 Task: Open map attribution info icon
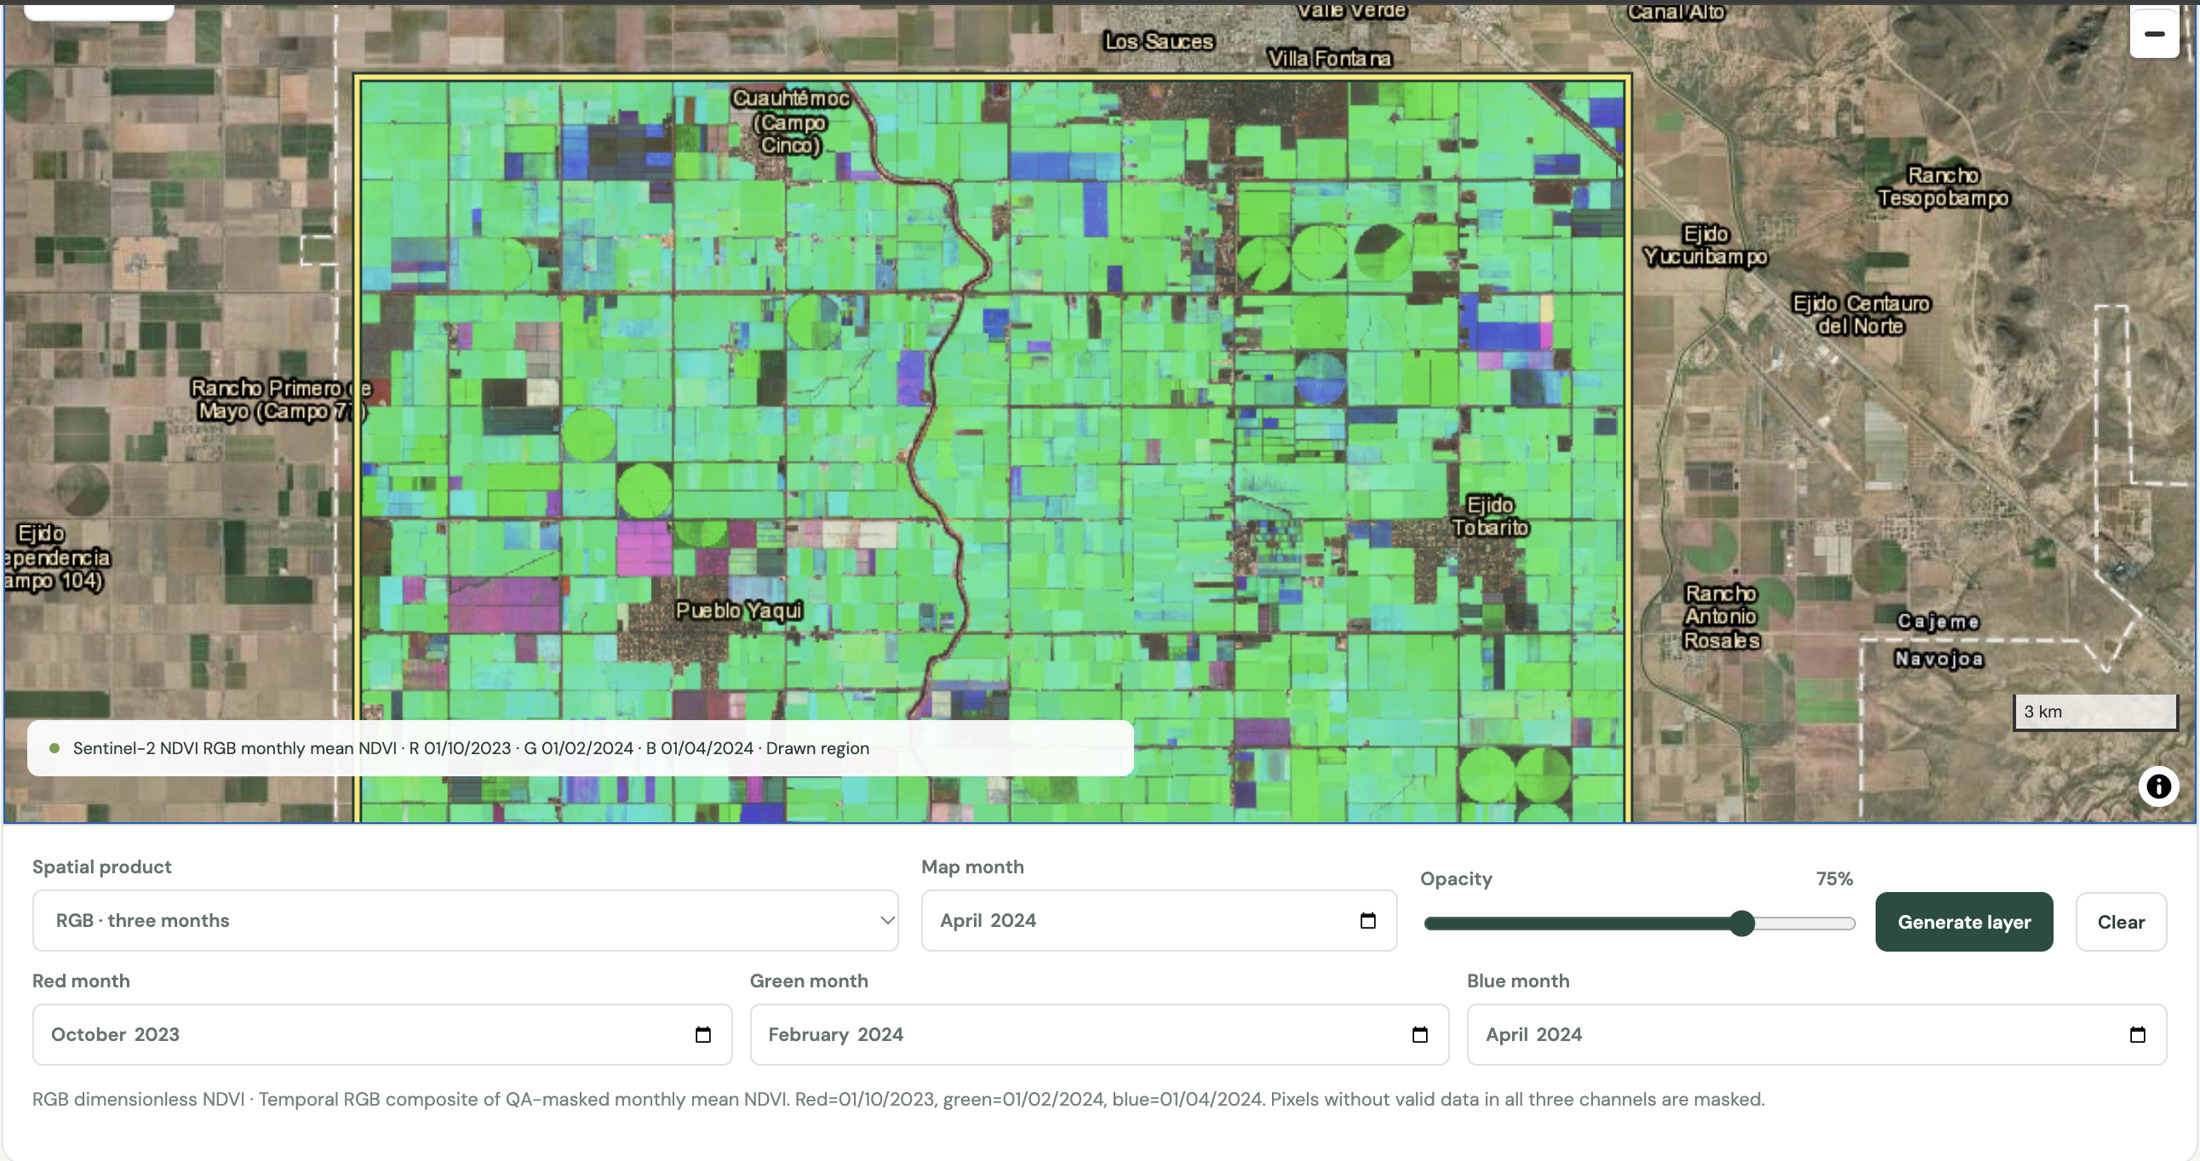coord(2158,786)
